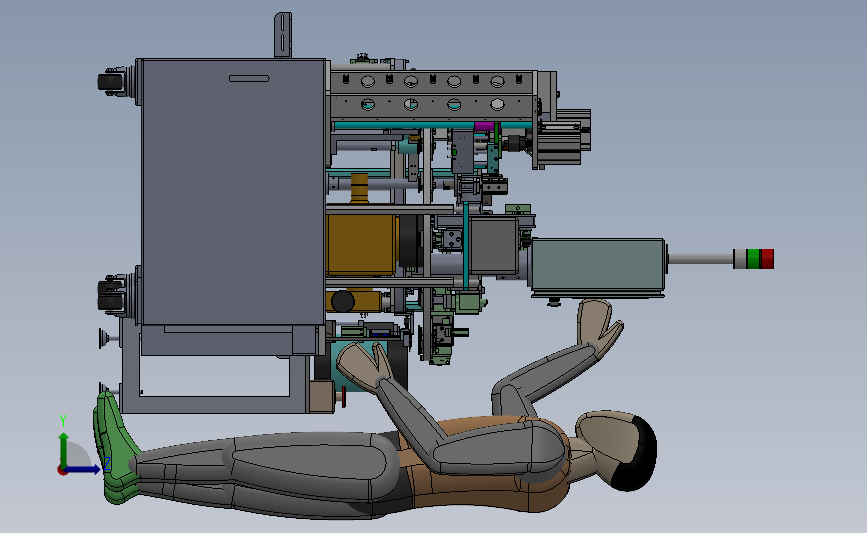The width and height of the screenshot is (867, 533).
Task: Select the black pulley disc beside motor
Action: point(410,242)
